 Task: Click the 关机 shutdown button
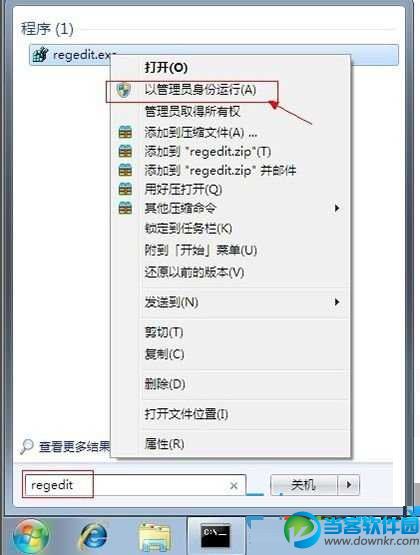pos(304,484)
